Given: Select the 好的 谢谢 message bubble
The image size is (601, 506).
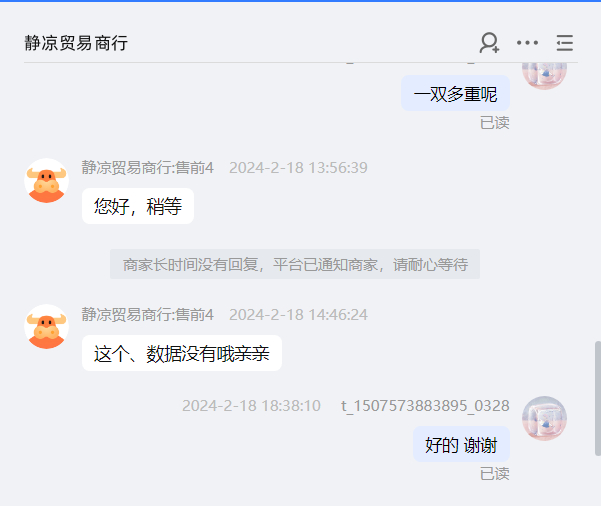Looking at the screenshot, I should coord(461,444).
